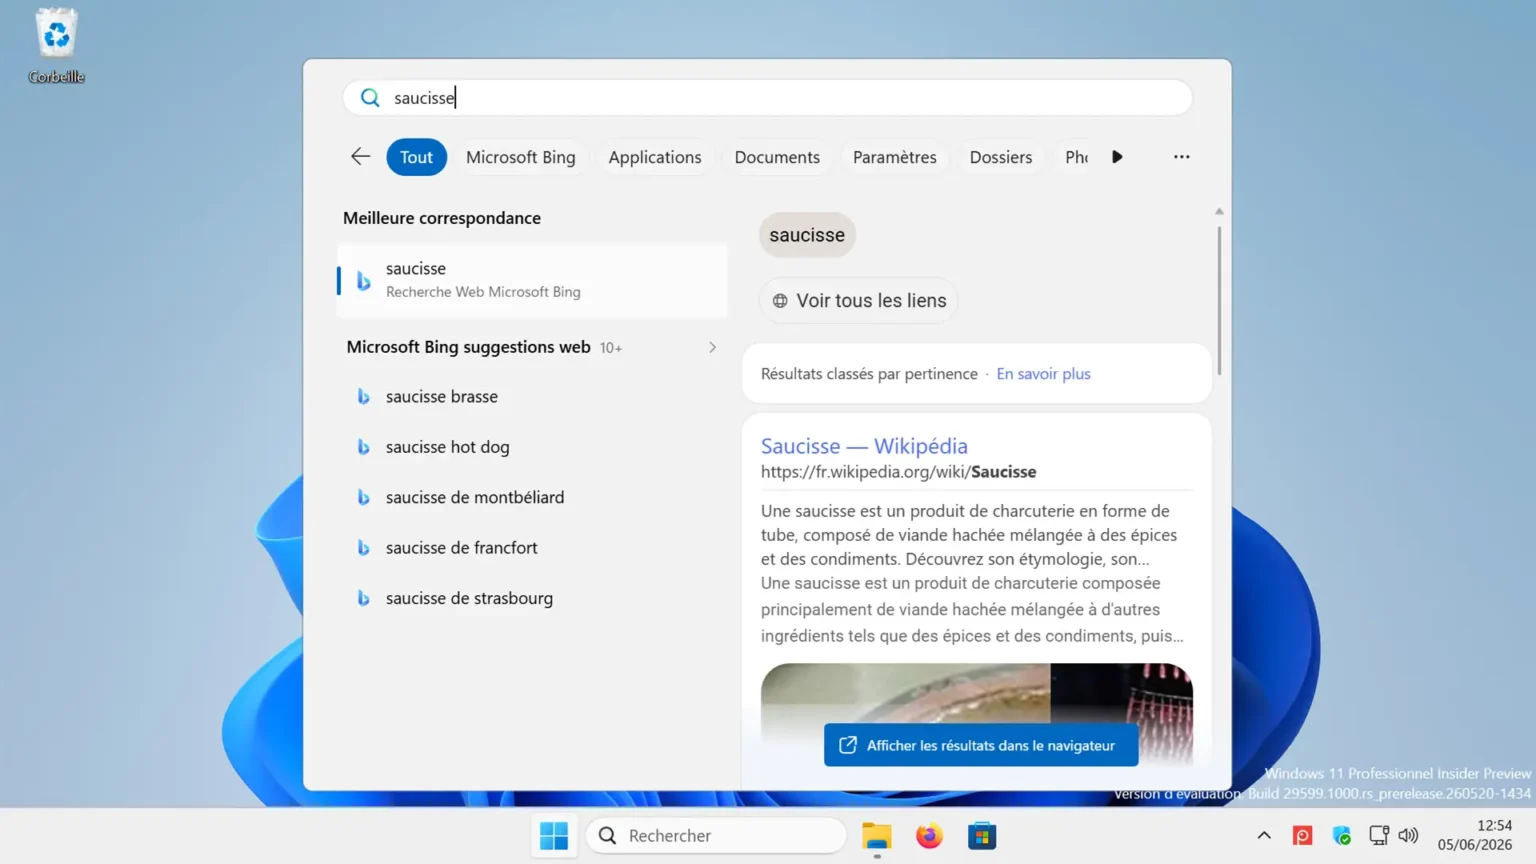The height and width of the screenshot is (864, 1536).
Task: Click Bing icon beside saucisse de francfort
Action: tap(364, 548)
